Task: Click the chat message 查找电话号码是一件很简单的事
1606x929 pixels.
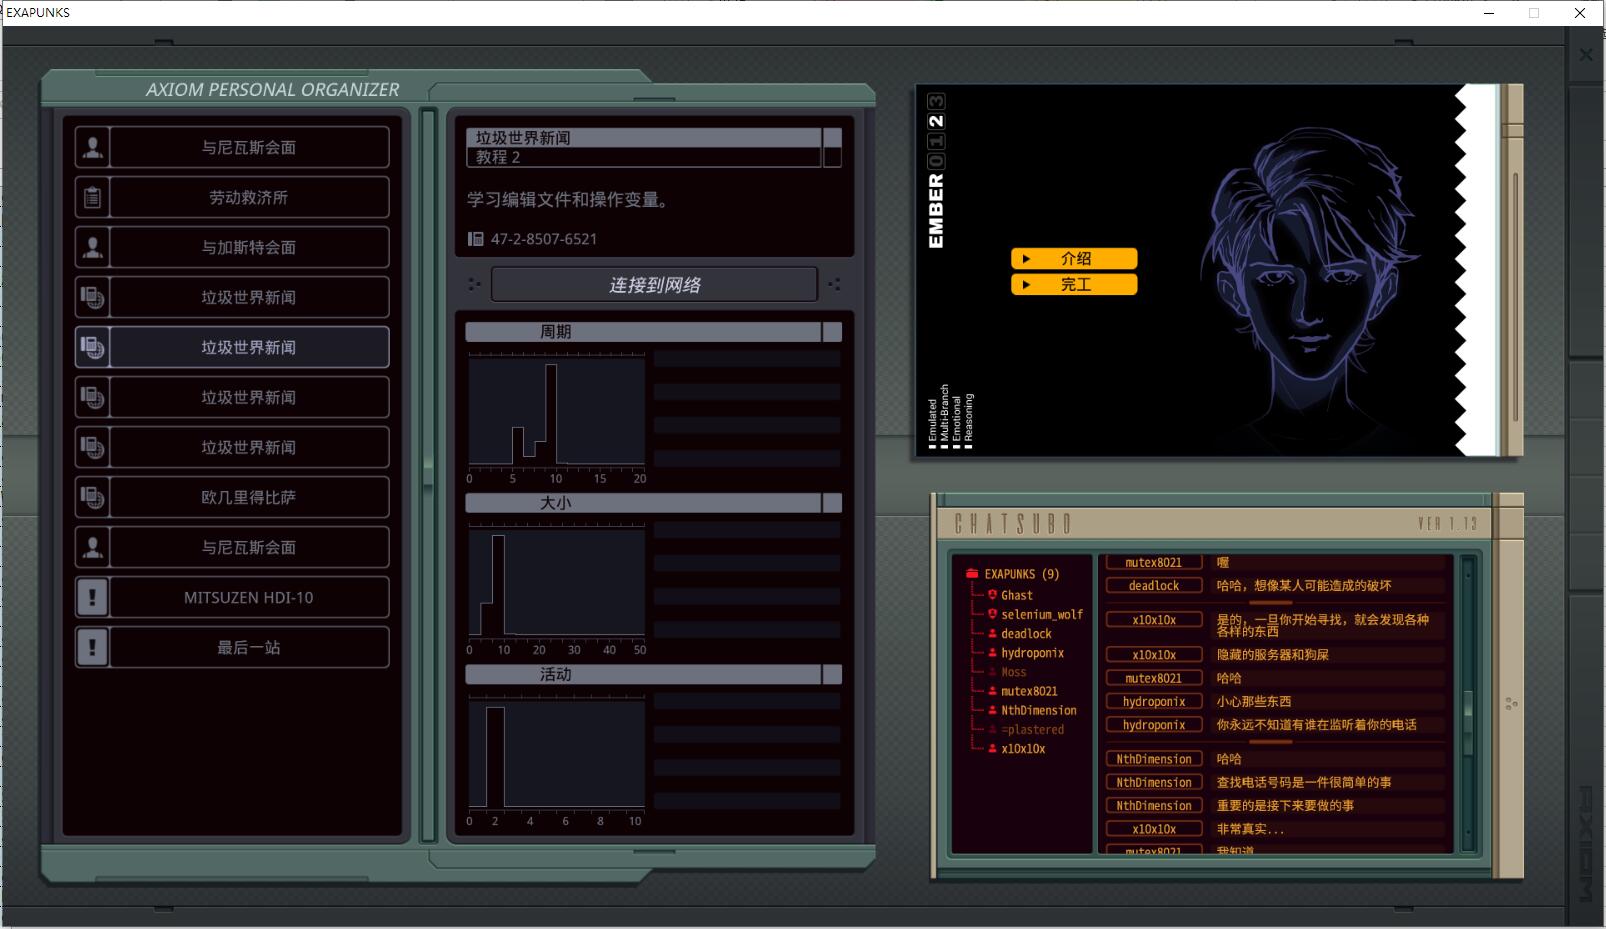Action: pos(1303,783)
